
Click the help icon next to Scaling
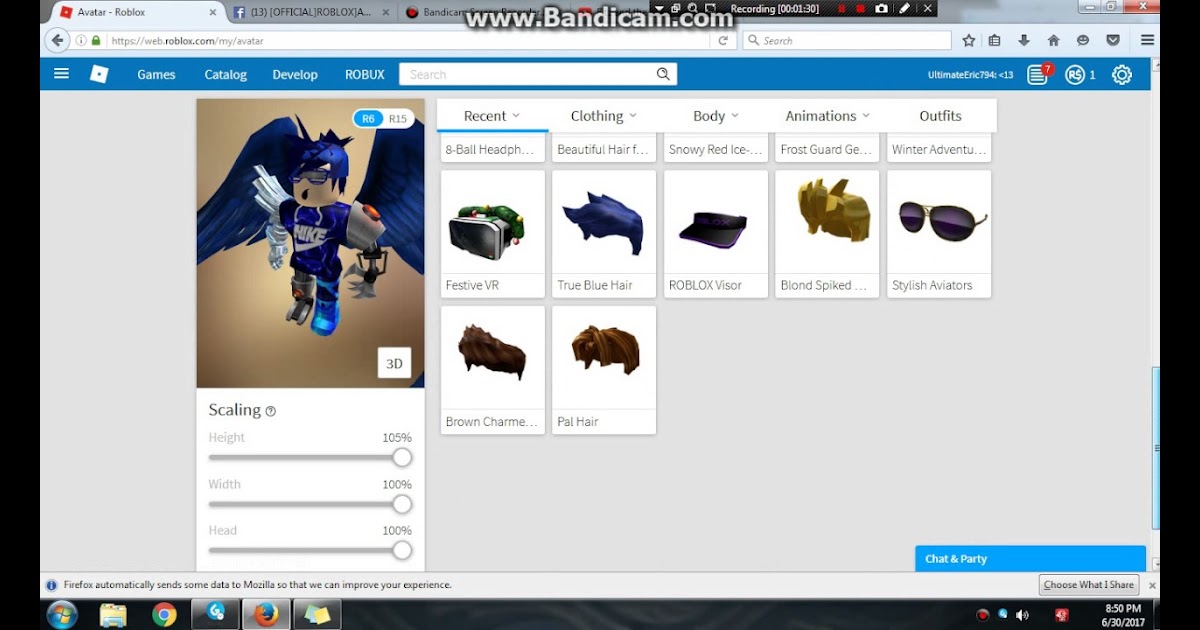[x=271, y=411]
